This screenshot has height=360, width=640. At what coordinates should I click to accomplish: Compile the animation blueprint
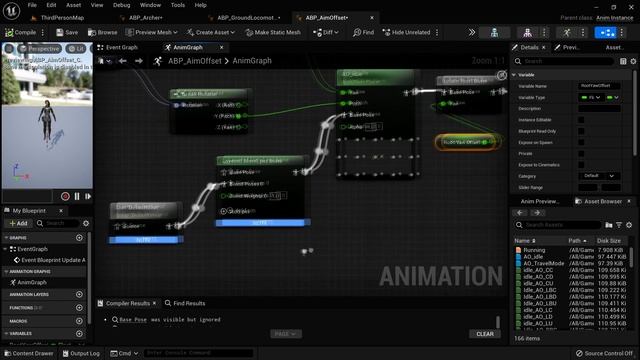(x=20, y=32)
